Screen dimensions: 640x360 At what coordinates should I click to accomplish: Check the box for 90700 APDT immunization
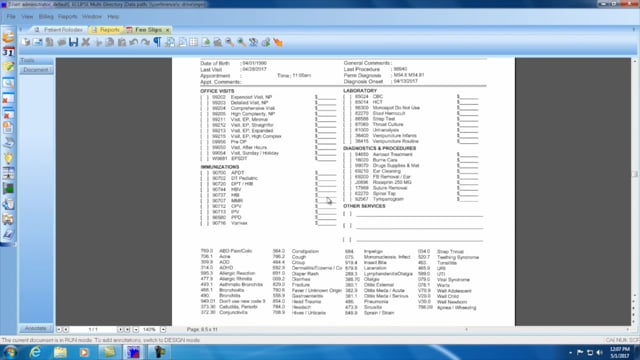(204, 173)
